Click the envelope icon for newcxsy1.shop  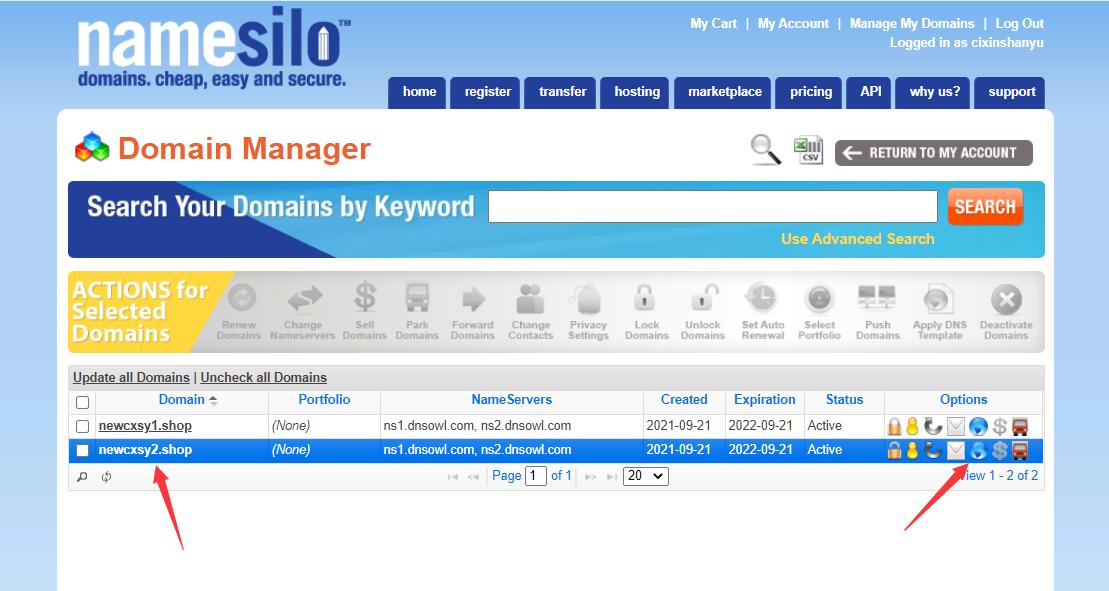point(956,426)
